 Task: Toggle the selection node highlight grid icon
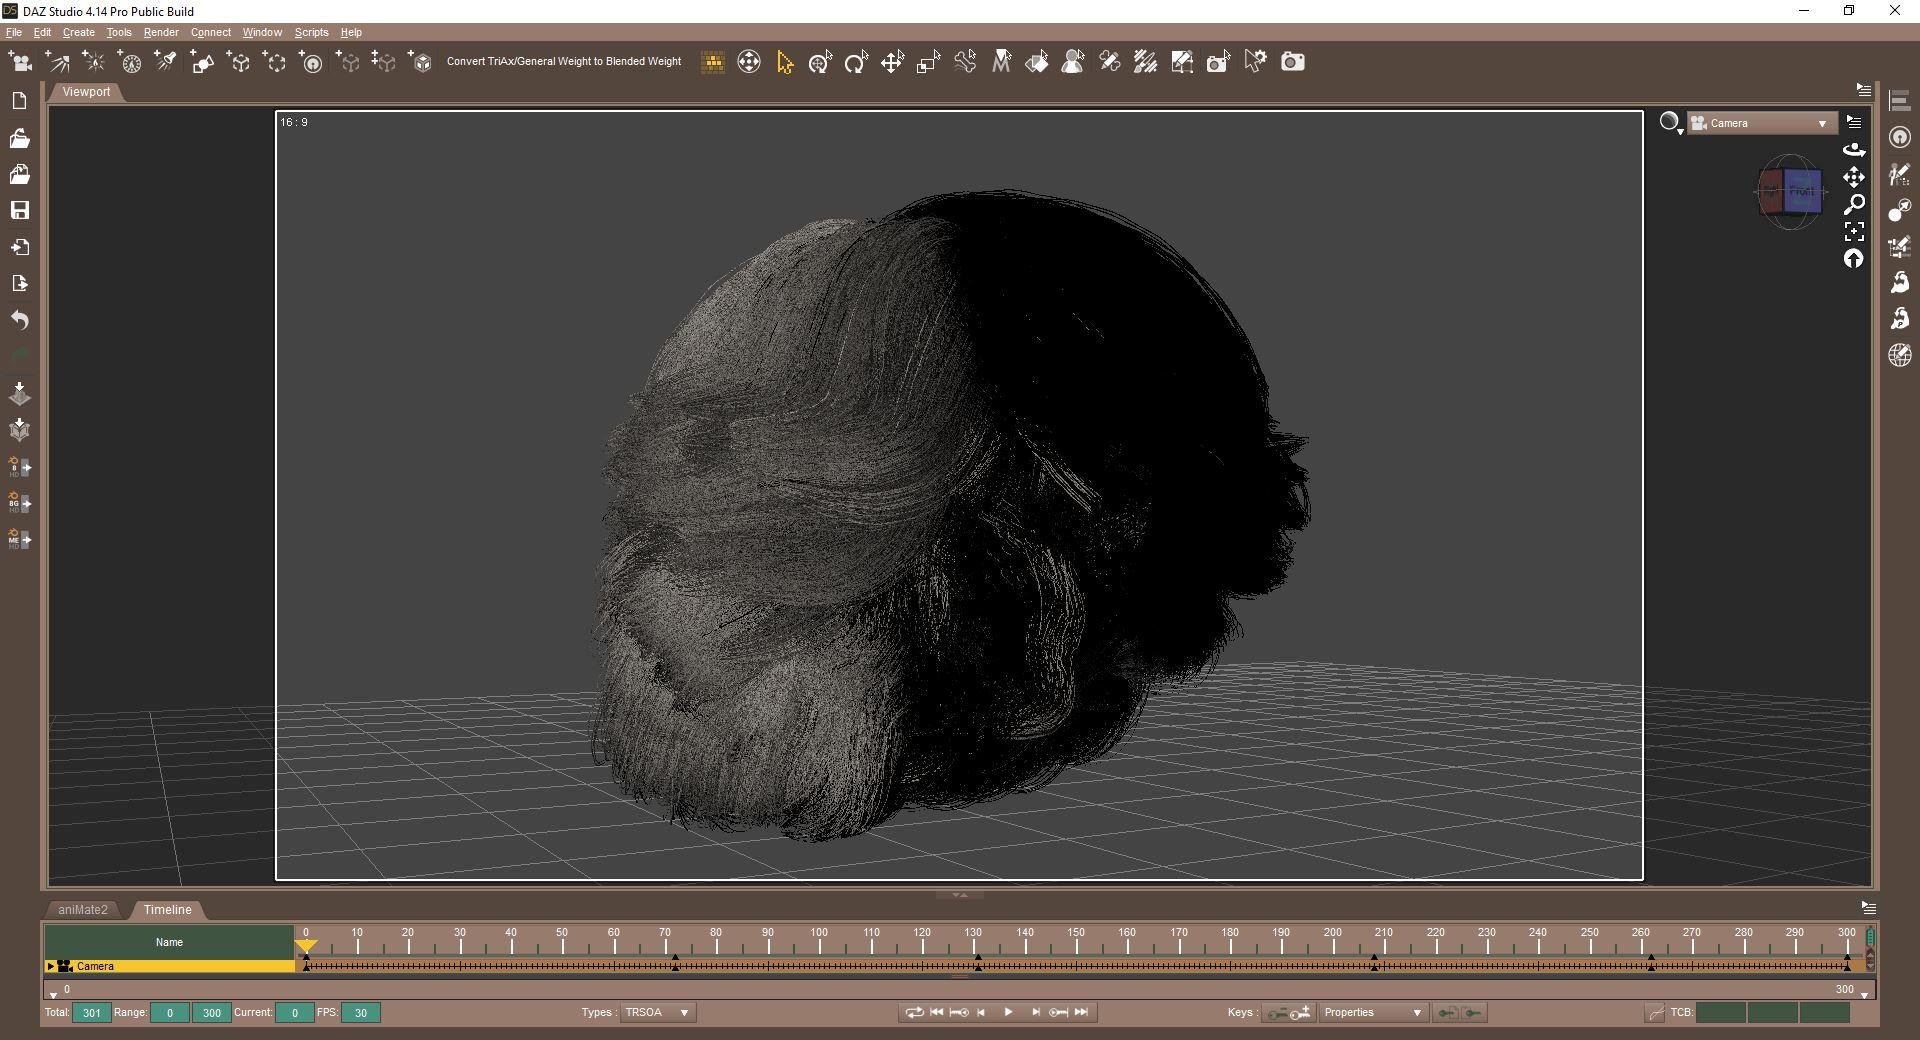(x=713, y=62)
